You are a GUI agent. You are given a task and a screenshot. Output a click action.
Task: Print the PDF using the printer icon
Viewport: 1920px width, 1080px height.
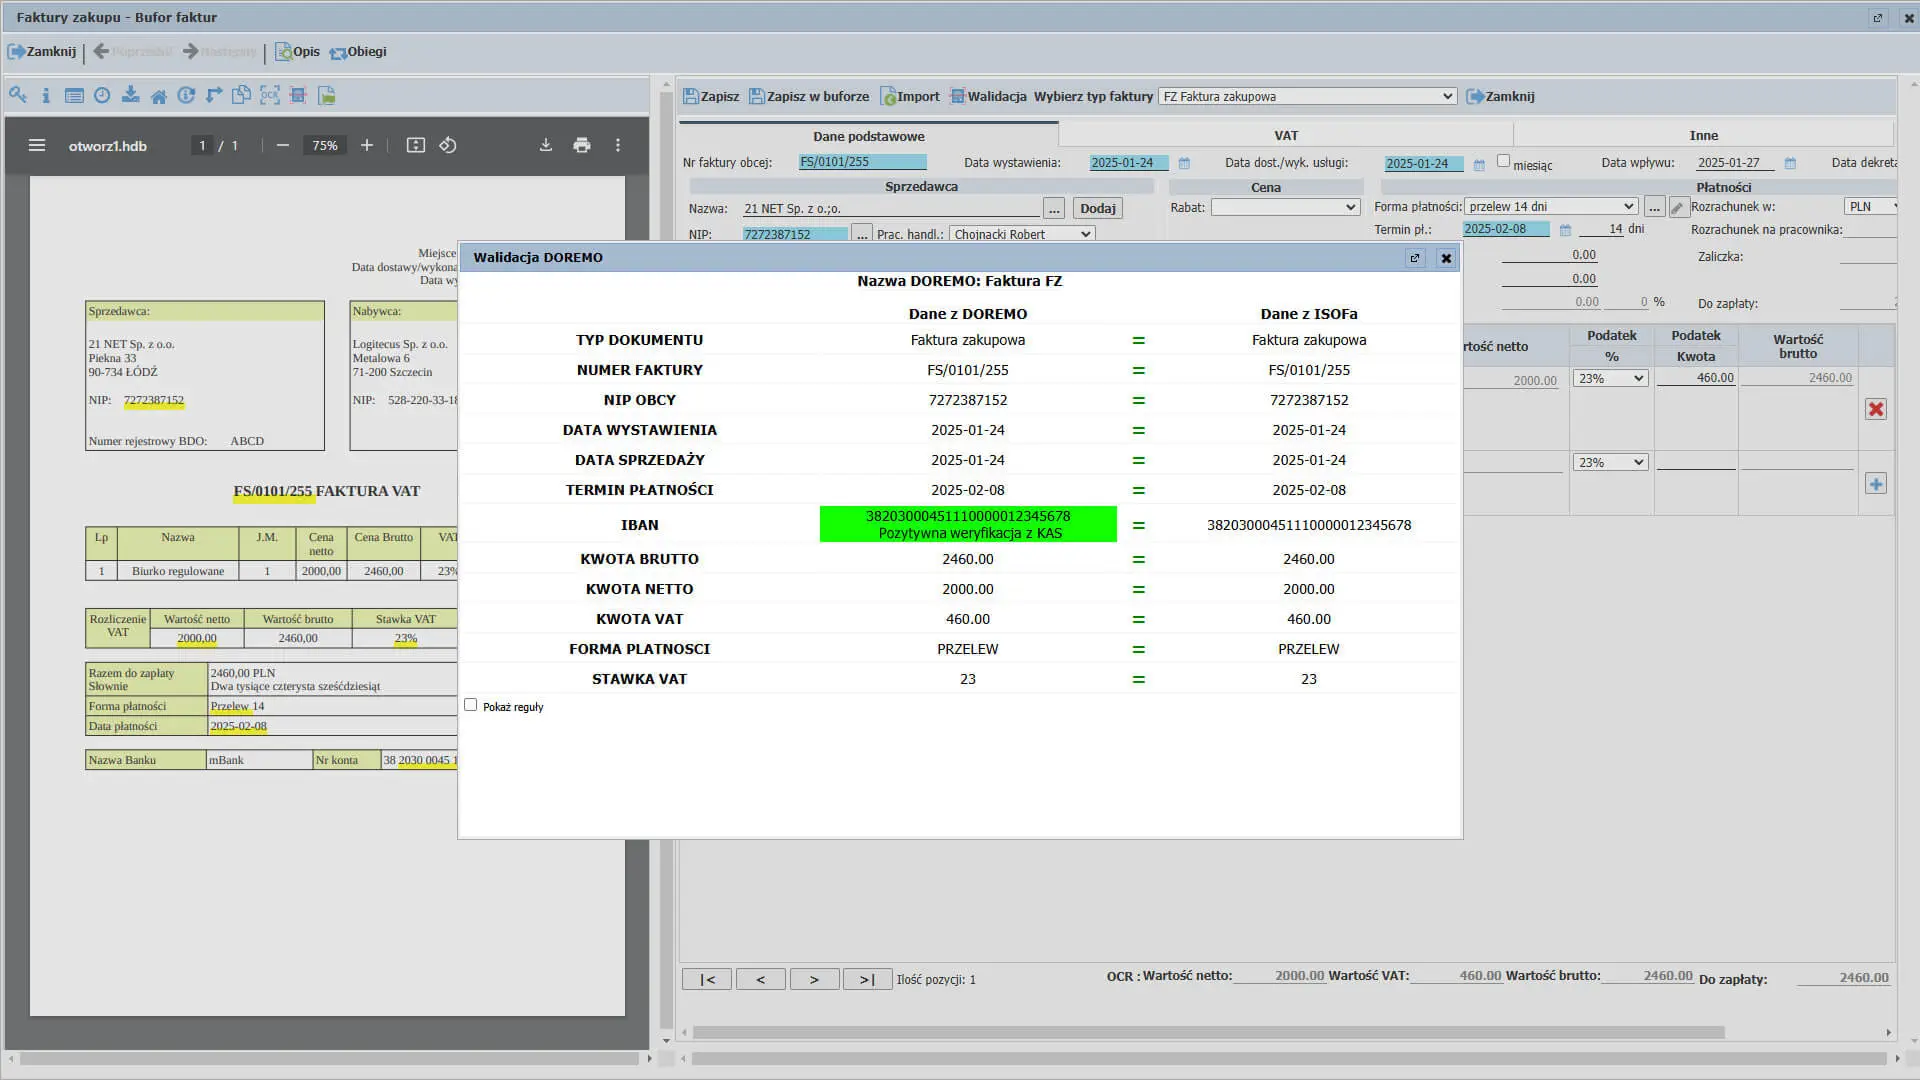click(582, 145)
